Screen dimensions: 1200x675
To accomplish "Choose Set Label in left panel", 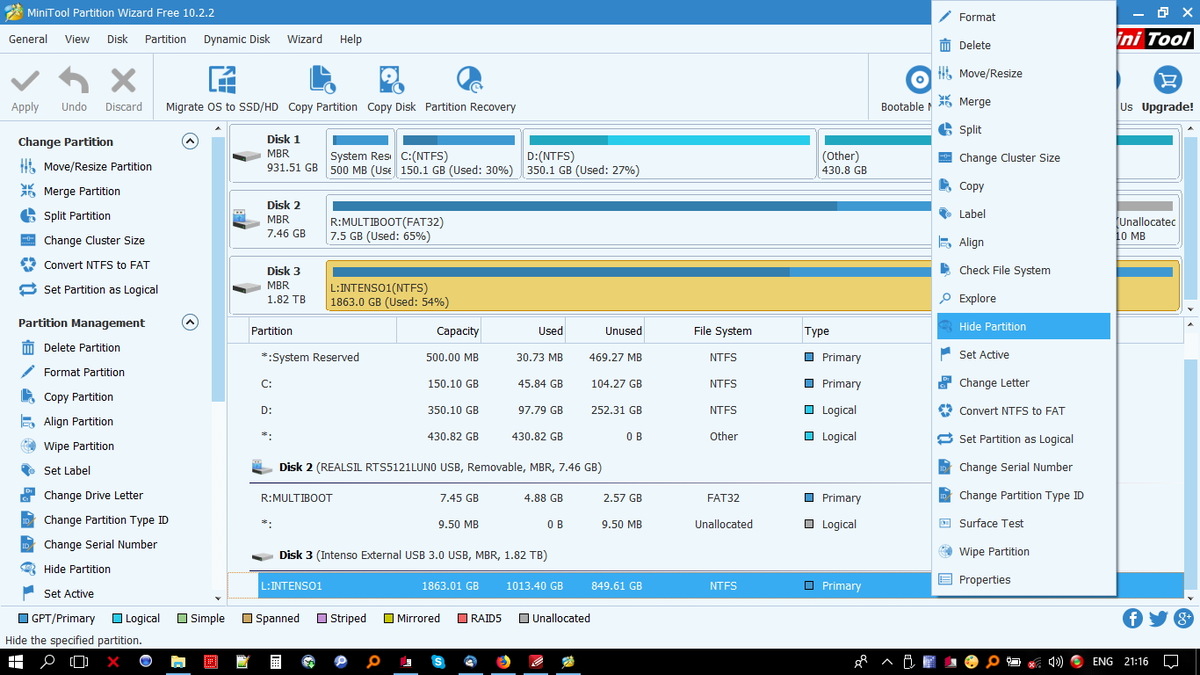I will click(67, 471).
